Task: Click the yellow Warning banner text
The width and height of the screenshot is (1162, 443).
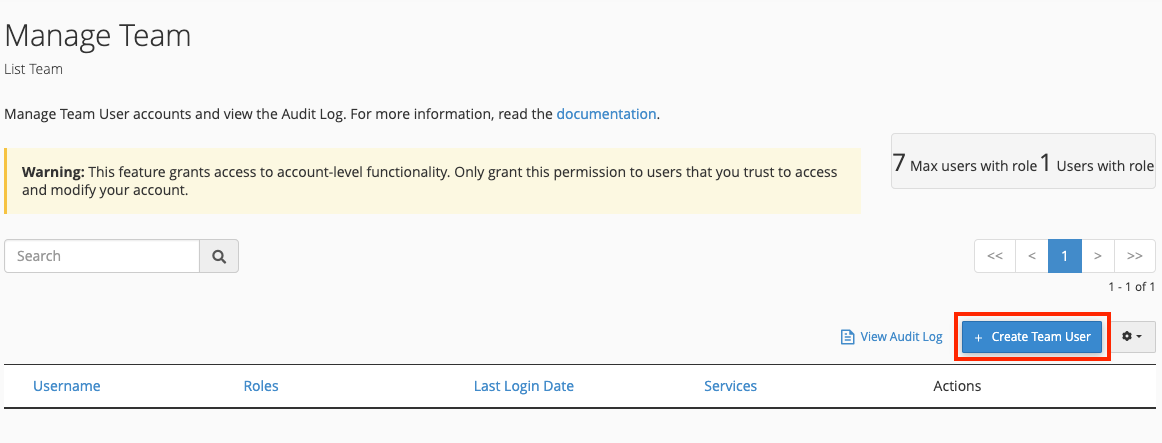Action: (x=430, y=181)
